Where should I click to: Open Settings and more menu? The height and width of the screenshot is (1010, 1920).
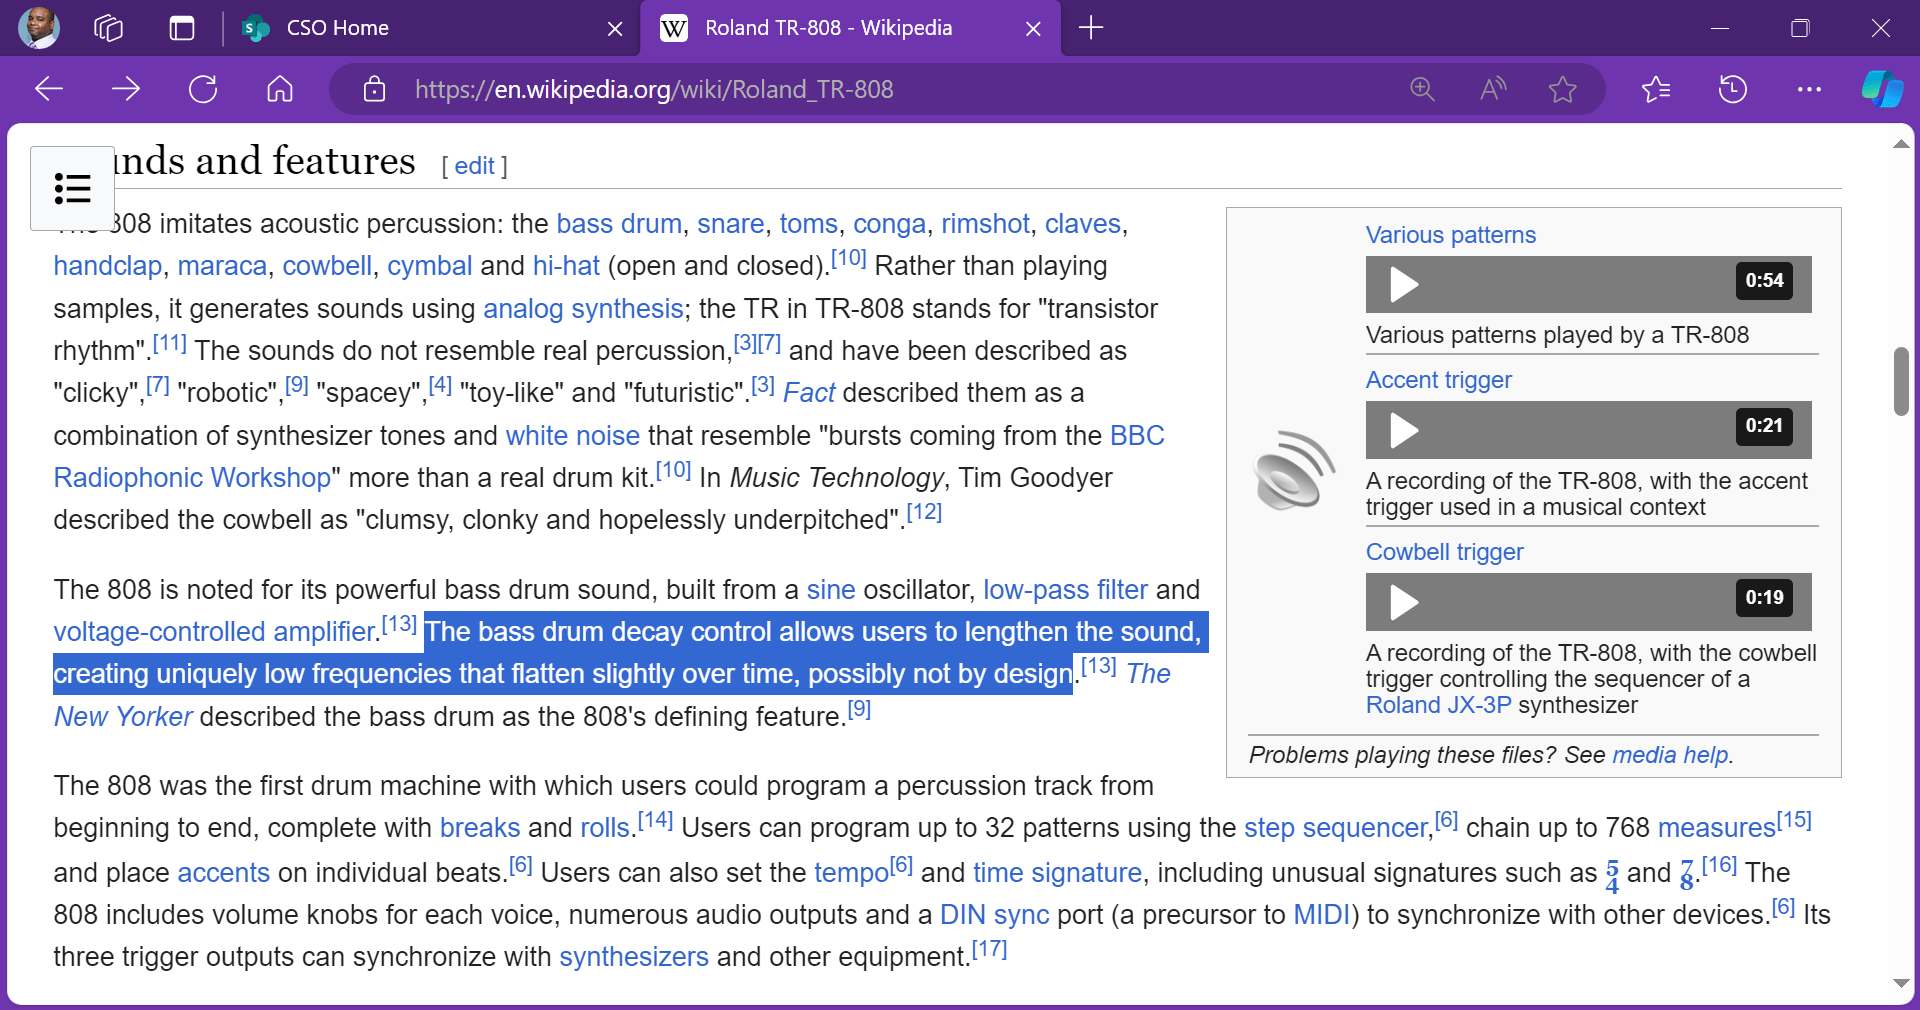click(1809, 89)
